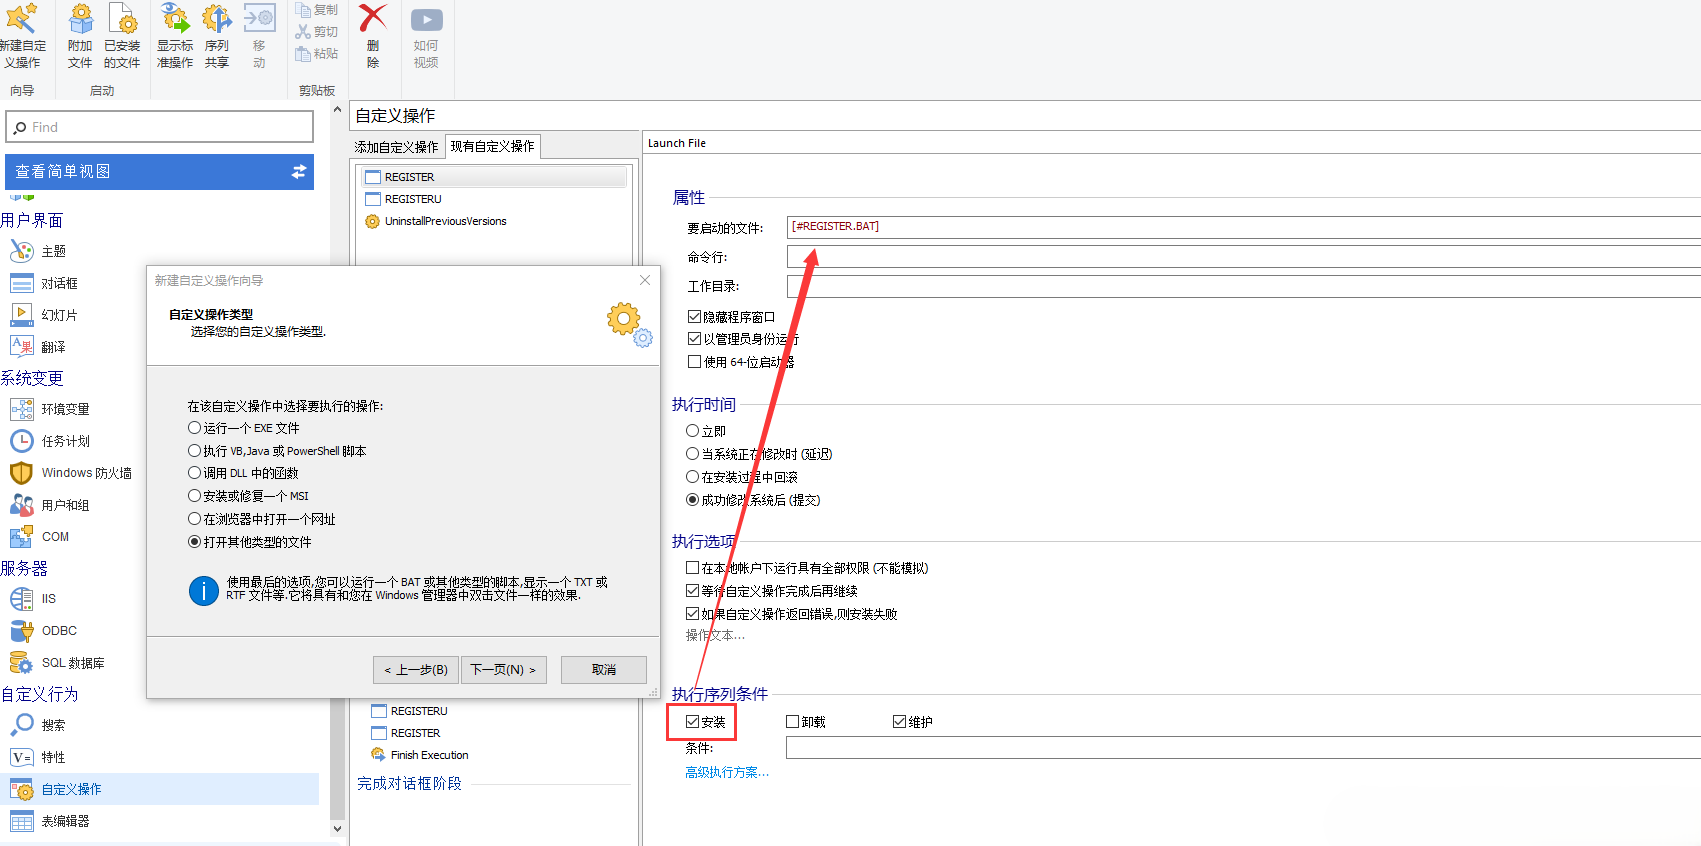Open SQL 数据库 in the sidebar
Viewport: 1701px width, 846px height.
pos(57,663)
